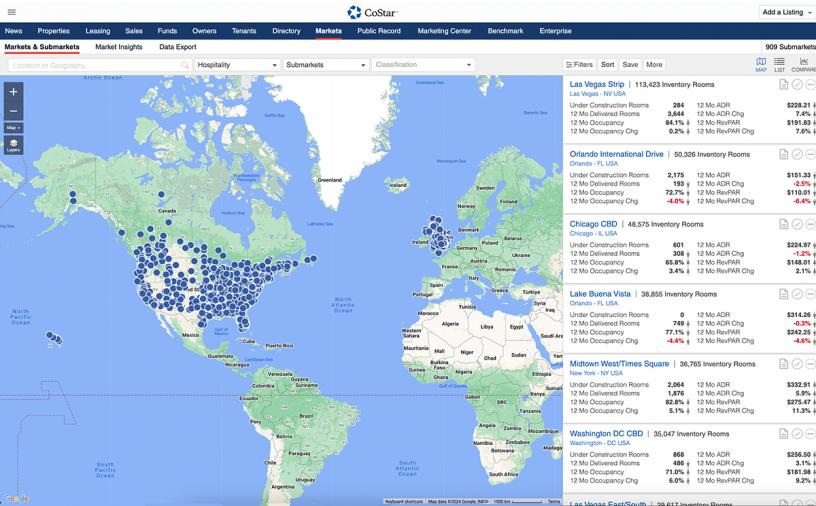Switch to List view
Image resolution: width=816 pixels, height=506 pixels.
[779, 65]
